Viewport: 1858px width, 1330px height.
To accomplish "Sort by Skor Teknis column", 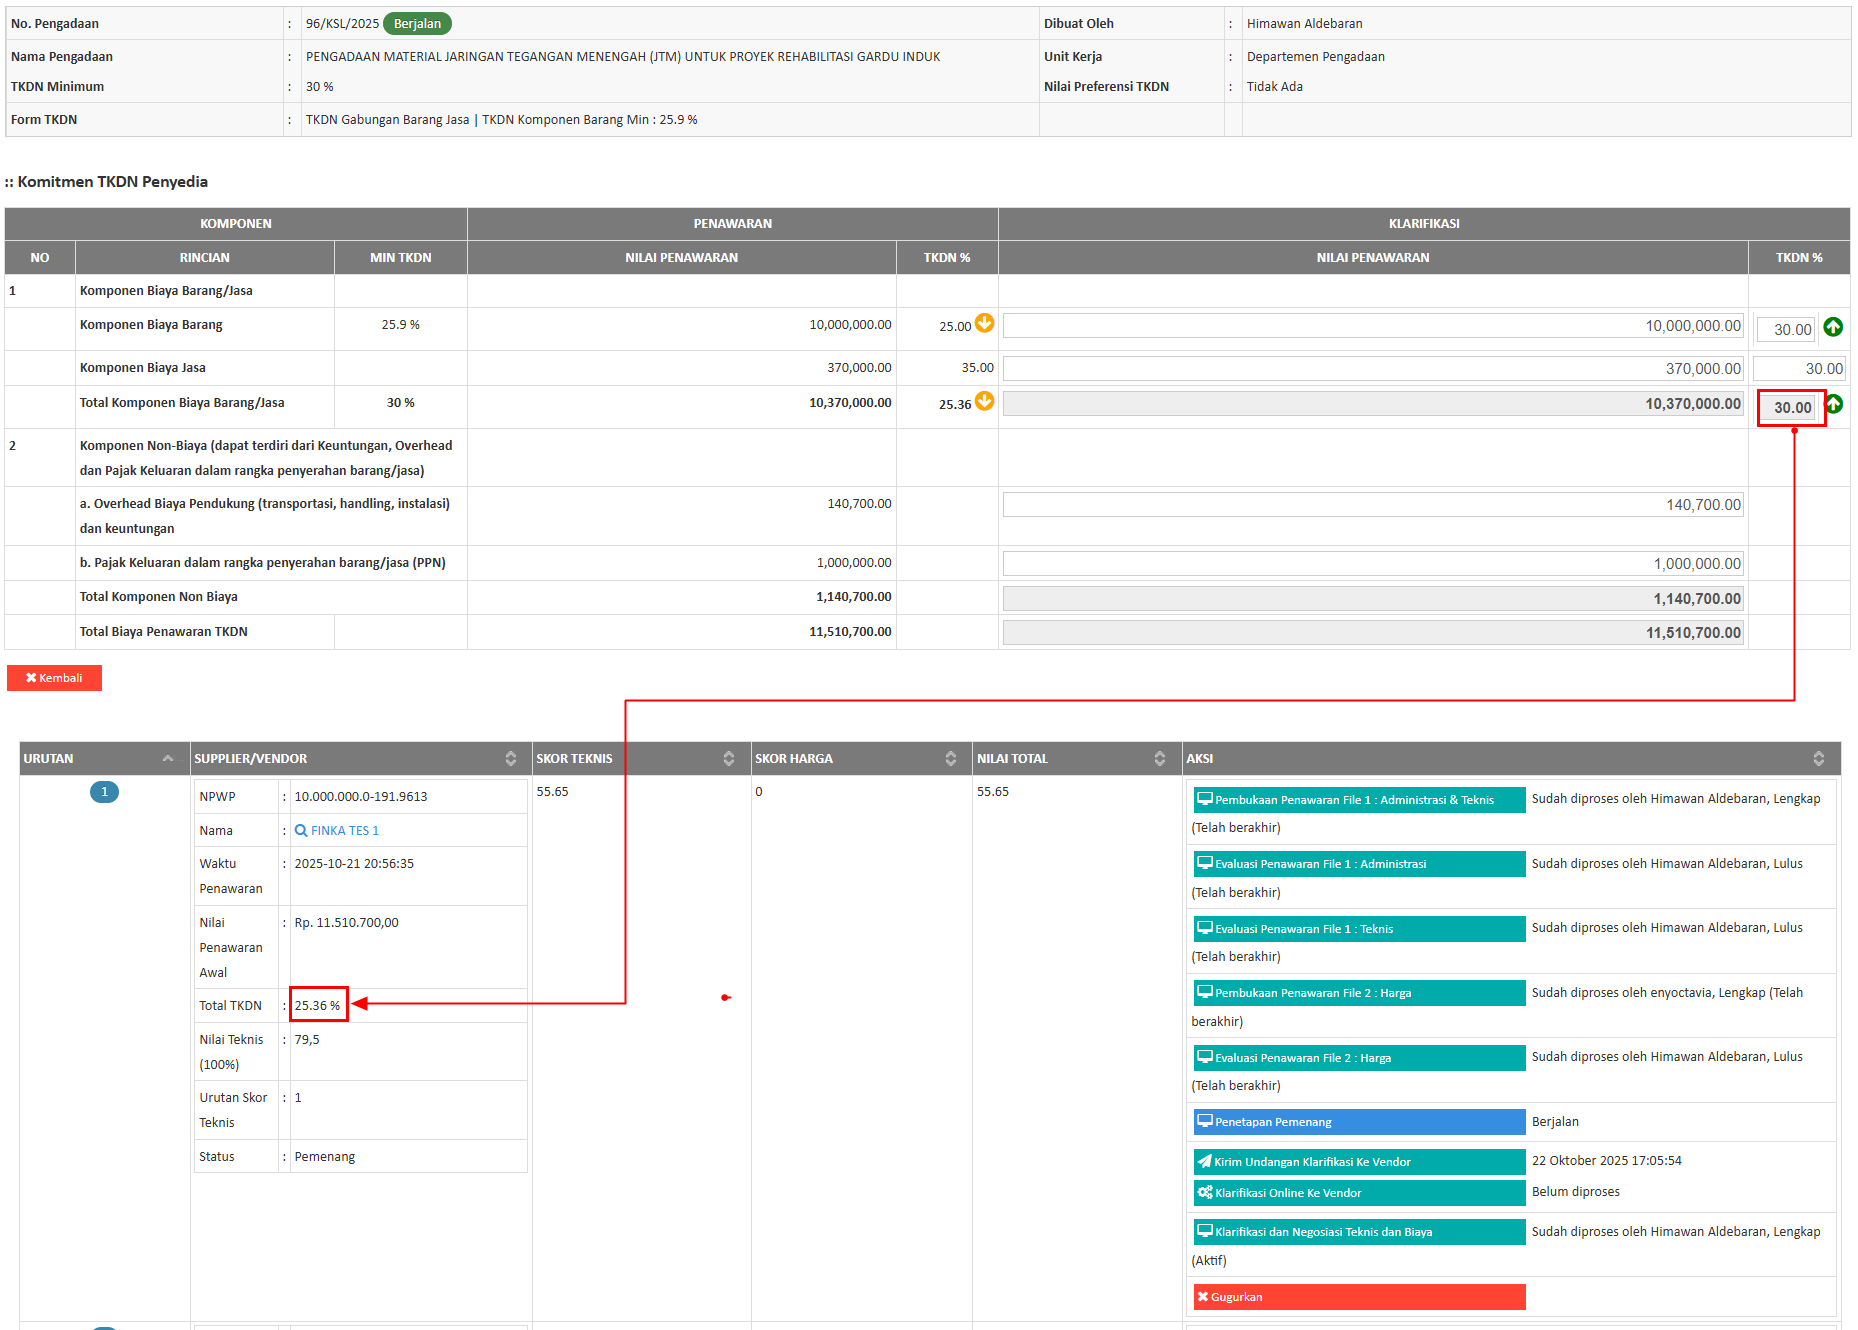I will [728, 759].
